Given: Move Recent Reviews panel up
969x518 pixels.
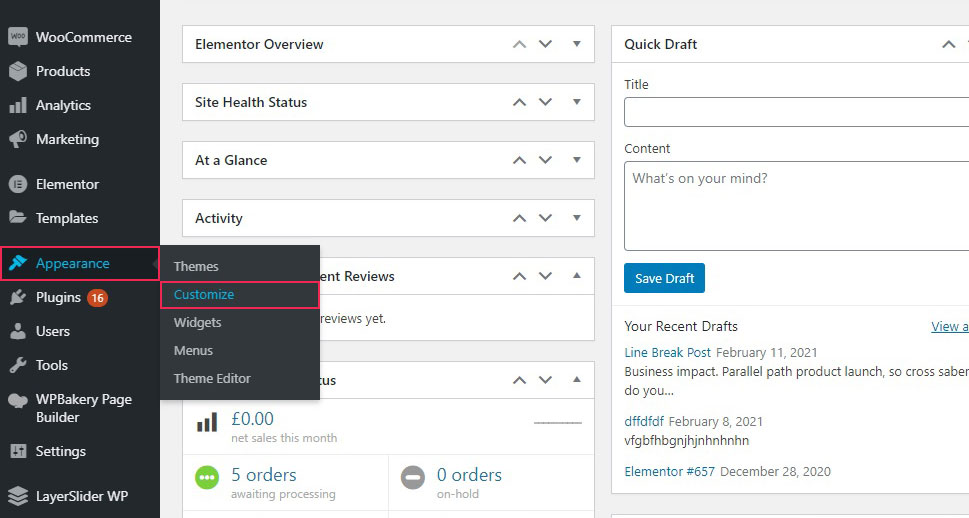Looking at the screenshot, I should (x=520, y=276).
